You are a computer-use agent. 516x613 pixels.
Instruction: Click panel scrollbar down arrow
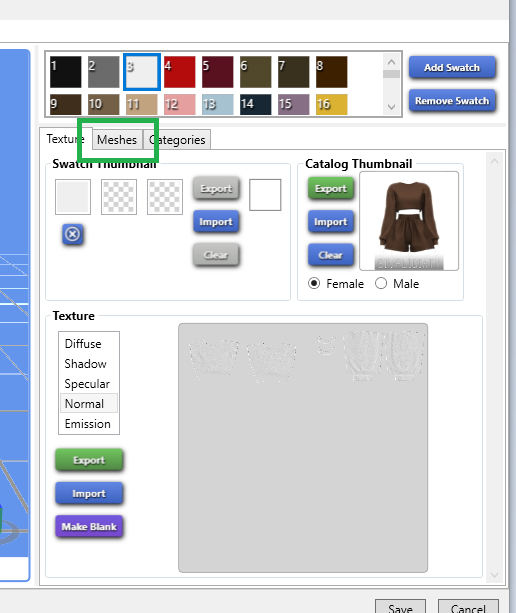point(494,575)
